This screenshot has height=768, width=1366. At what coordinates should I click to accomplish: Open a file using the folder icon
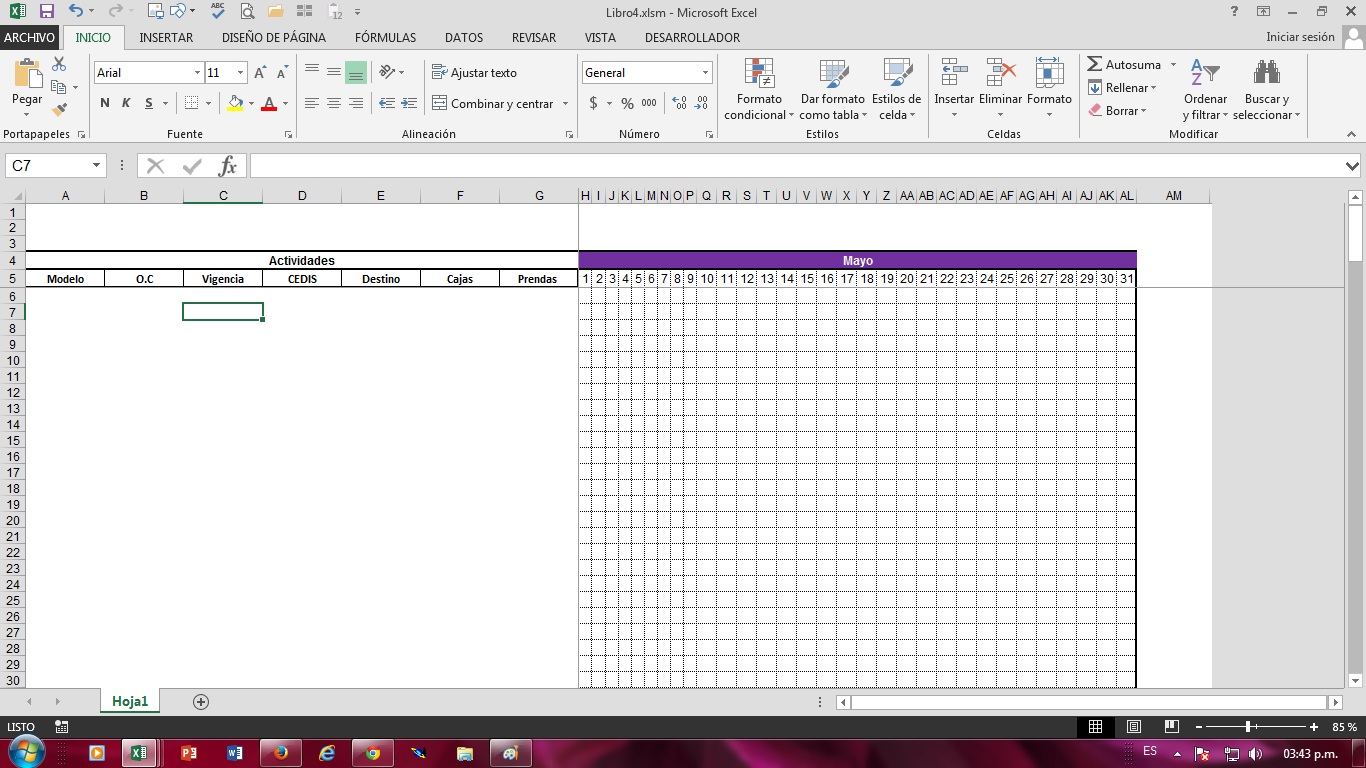click(275, 12)
